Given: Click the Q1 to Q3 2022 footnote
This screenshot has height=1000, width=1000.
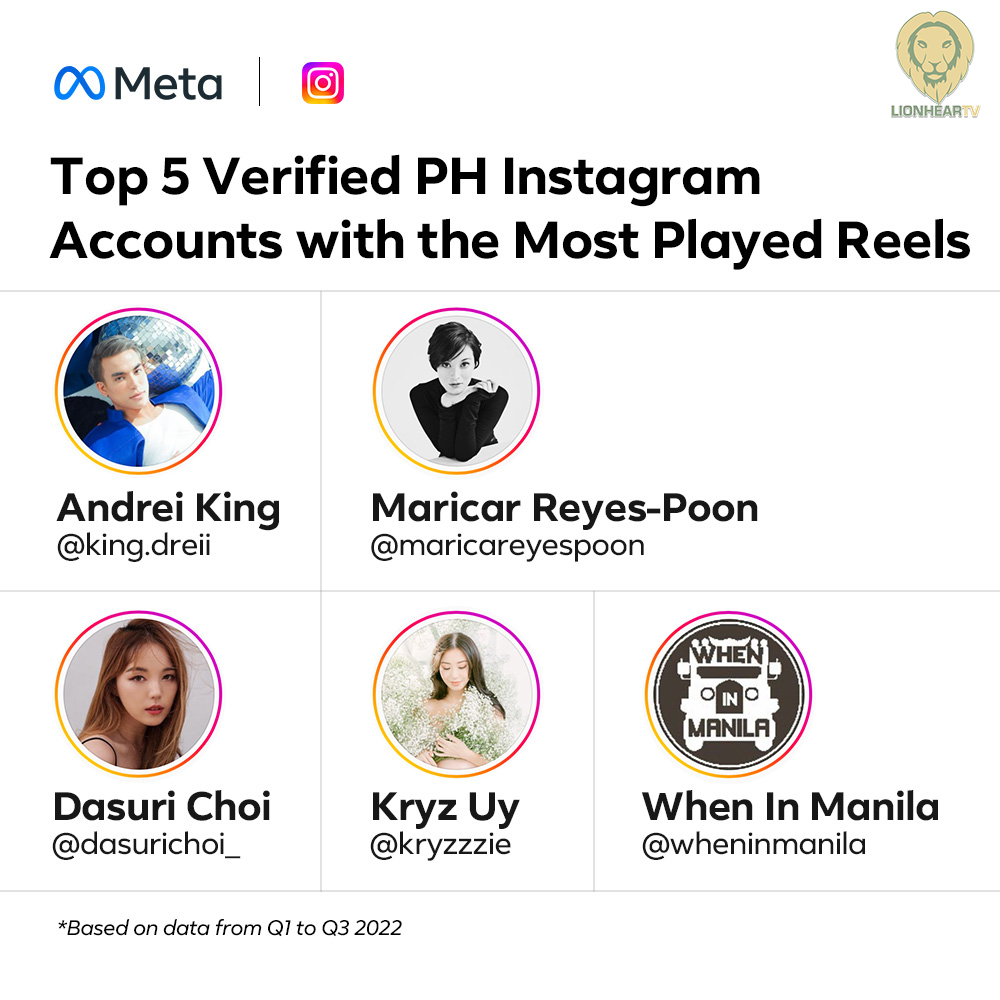Looking at the screenshot, I should [229, 928].
